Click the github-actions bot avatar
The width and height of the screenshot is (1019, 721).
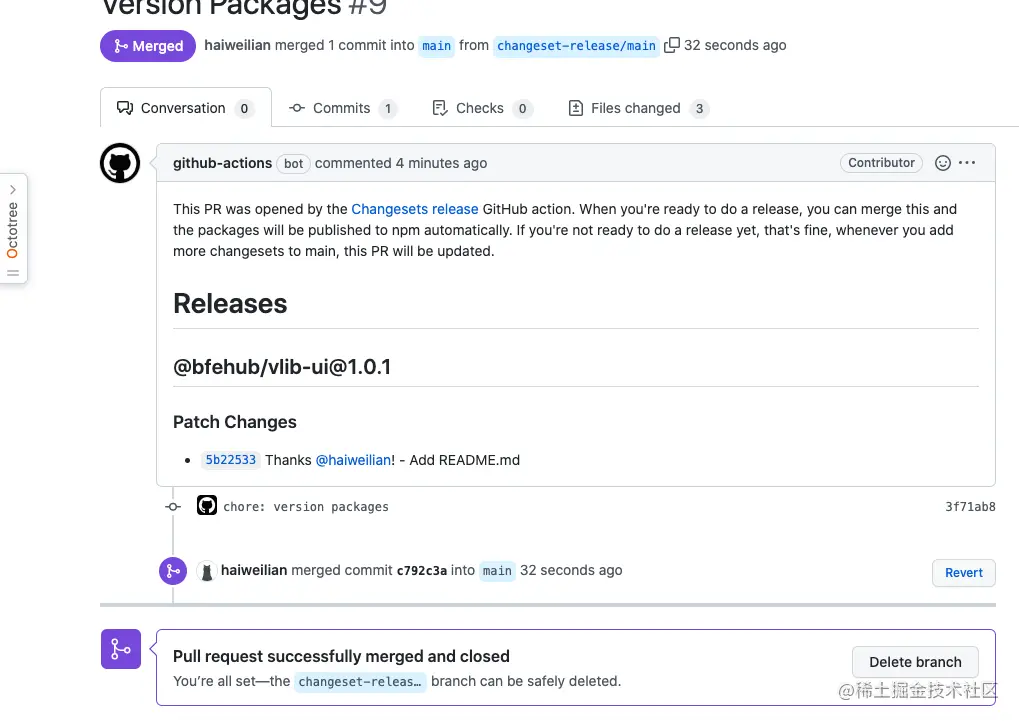coord(120,163)
